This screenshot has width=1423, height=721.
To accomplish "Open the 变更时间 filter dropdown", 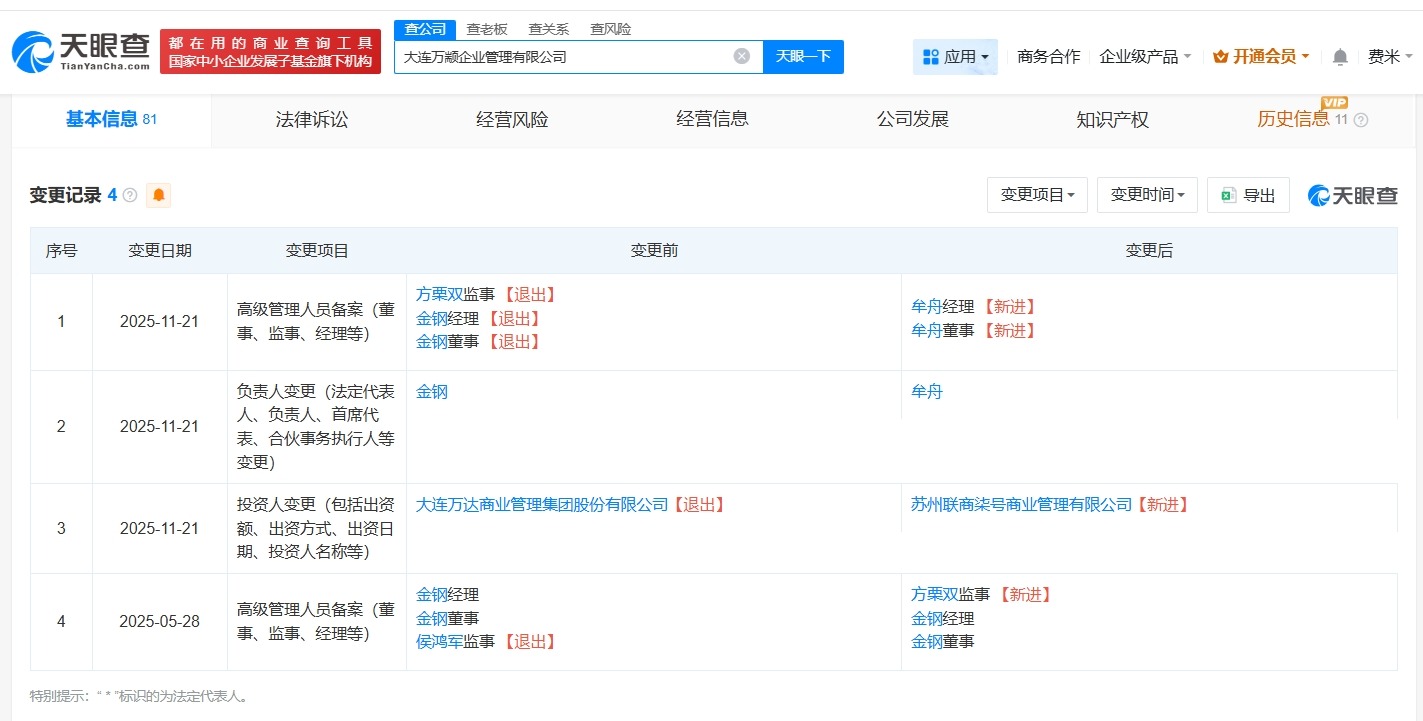I will coord(1147,195).
